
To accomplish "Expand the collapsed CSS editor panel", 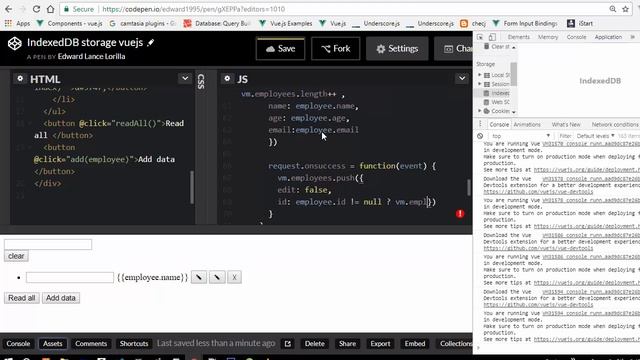I will click(x=201, y=81).
